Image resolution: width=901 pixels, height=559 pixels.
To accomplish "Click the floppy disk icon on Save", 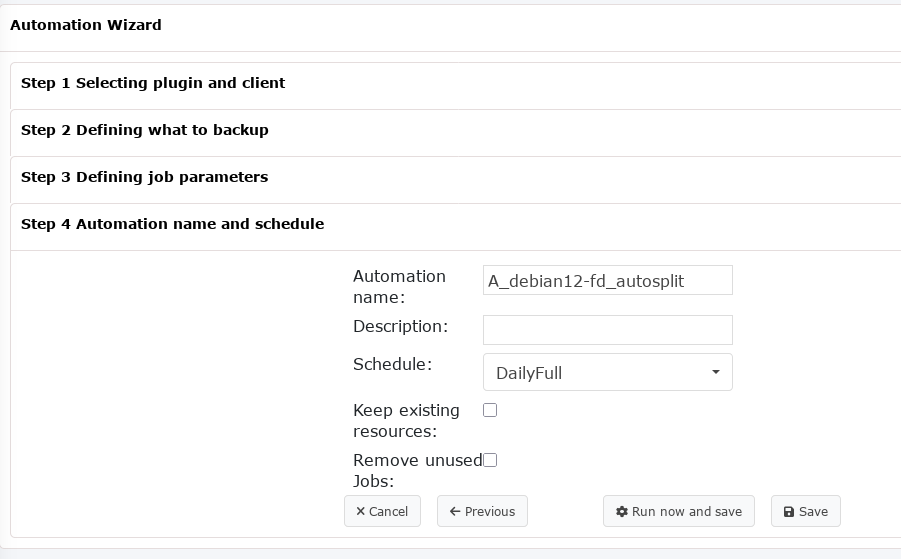I will point(789,512).
